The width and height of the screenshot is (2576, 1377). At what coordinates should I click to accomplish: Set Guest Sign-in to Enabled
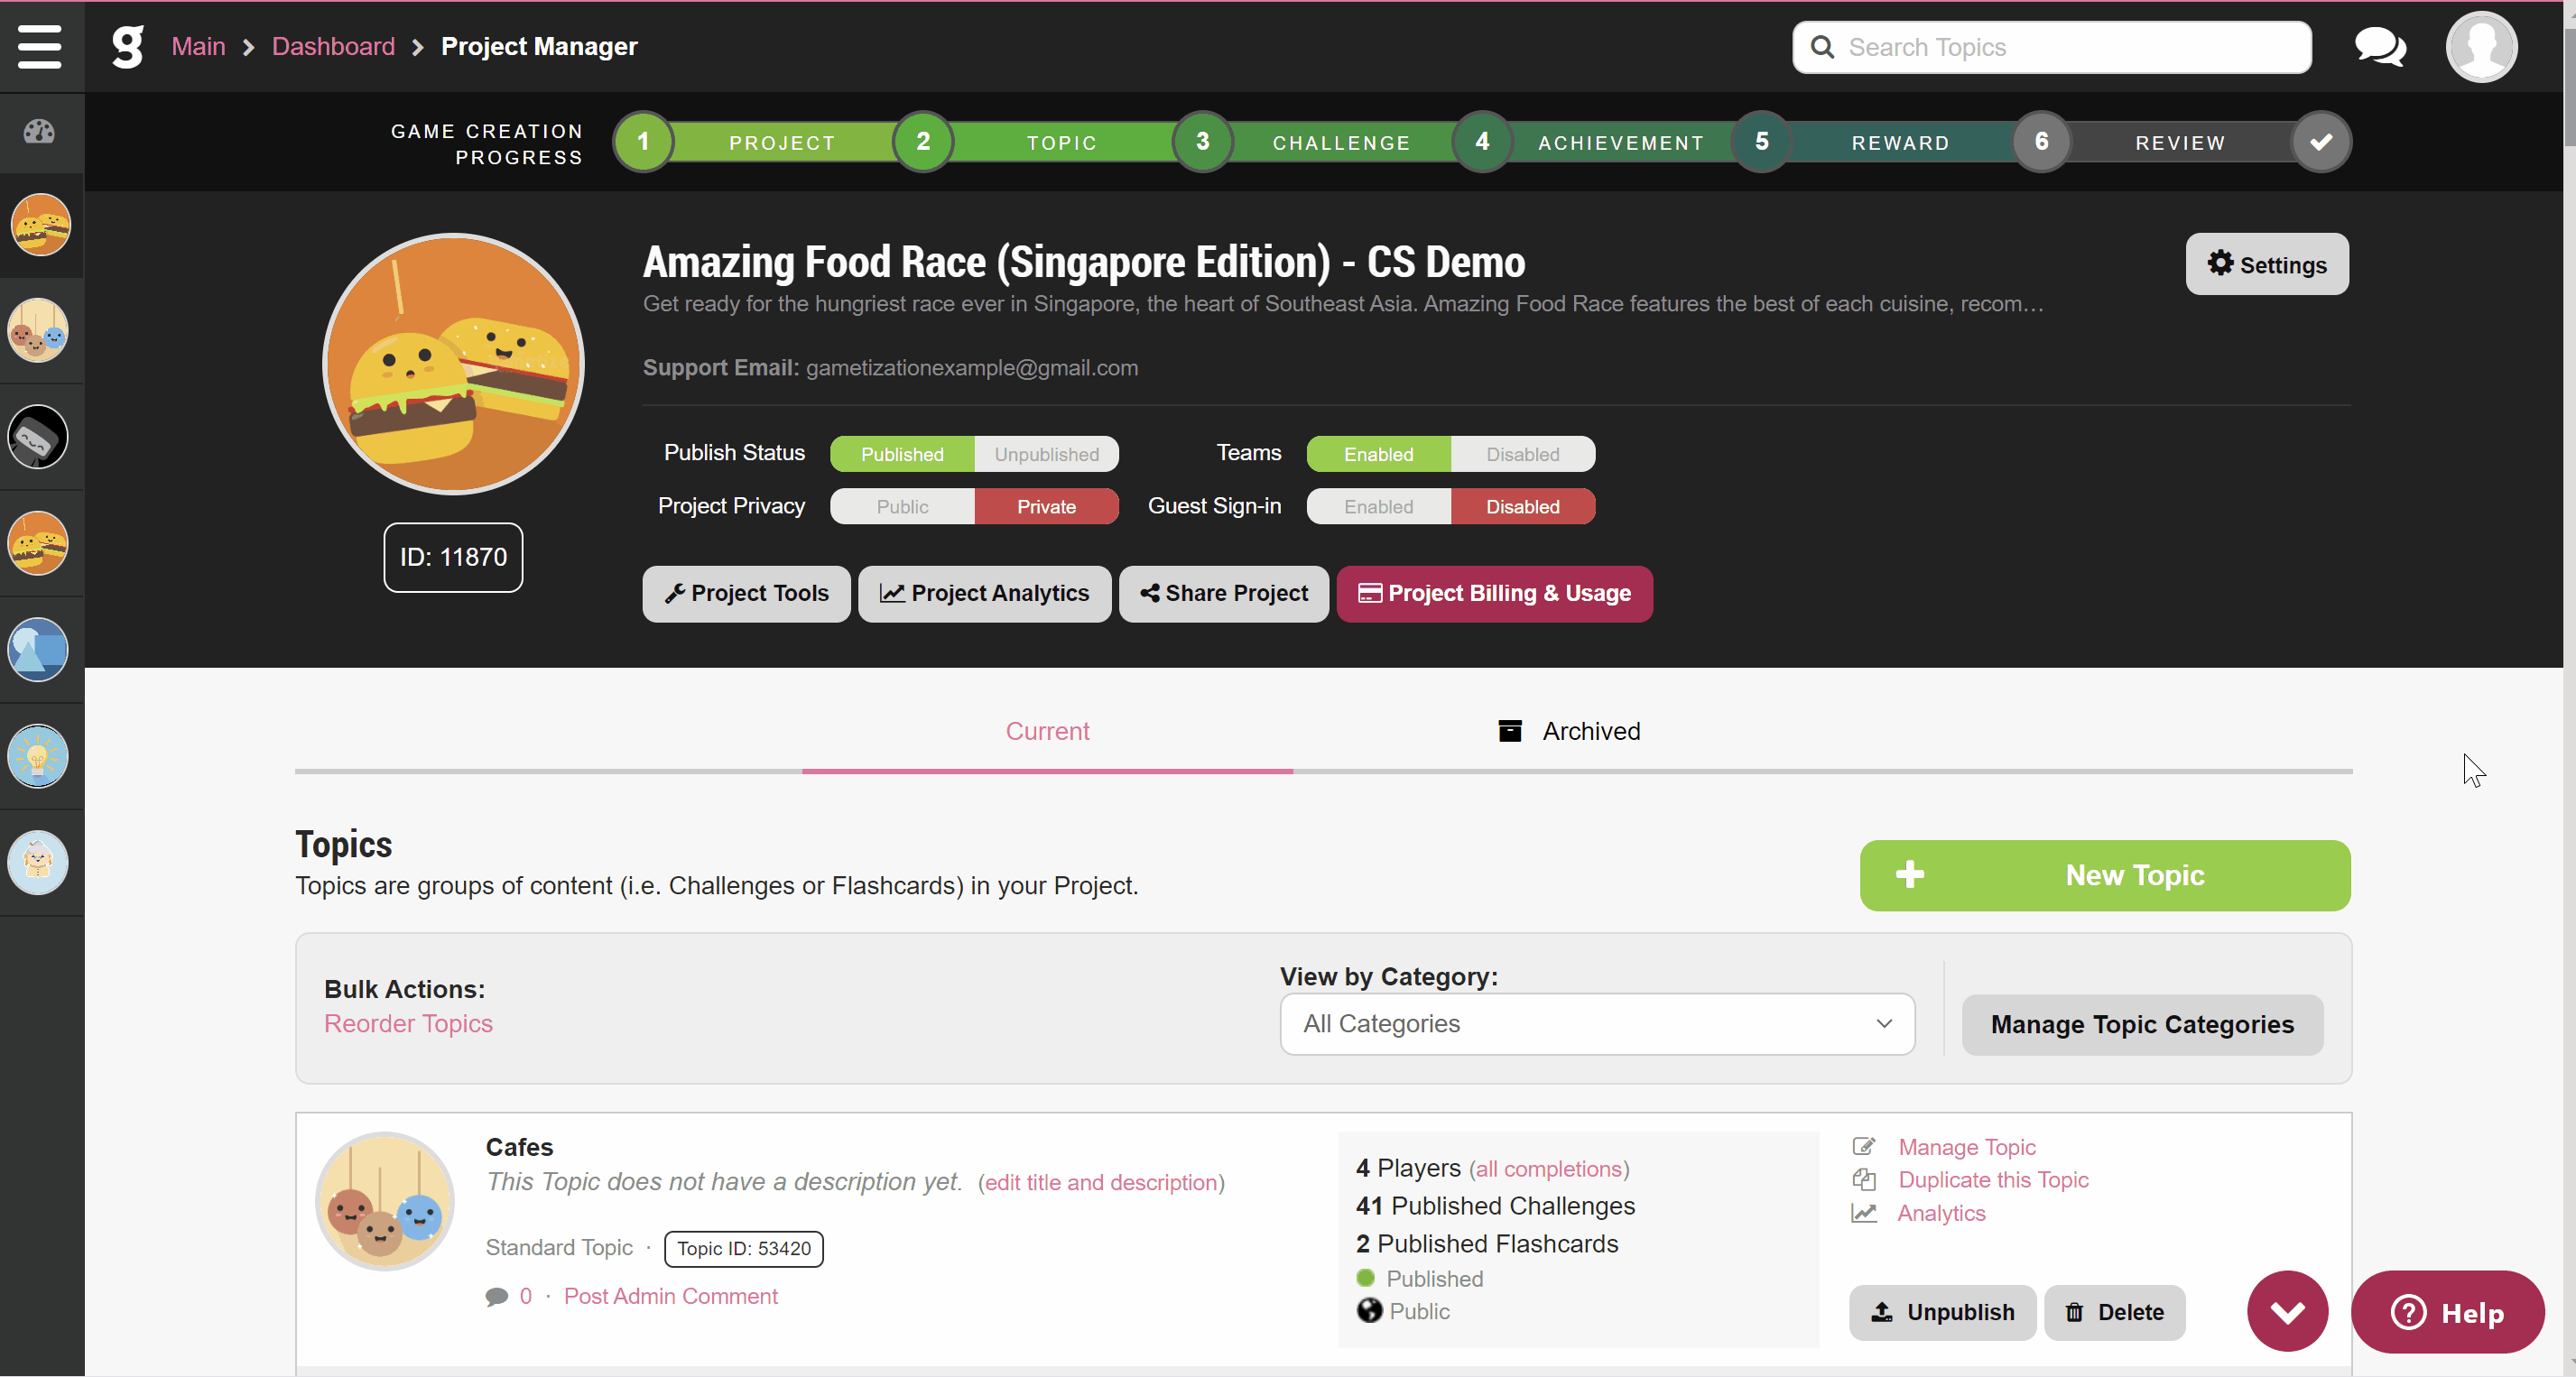1378,506
